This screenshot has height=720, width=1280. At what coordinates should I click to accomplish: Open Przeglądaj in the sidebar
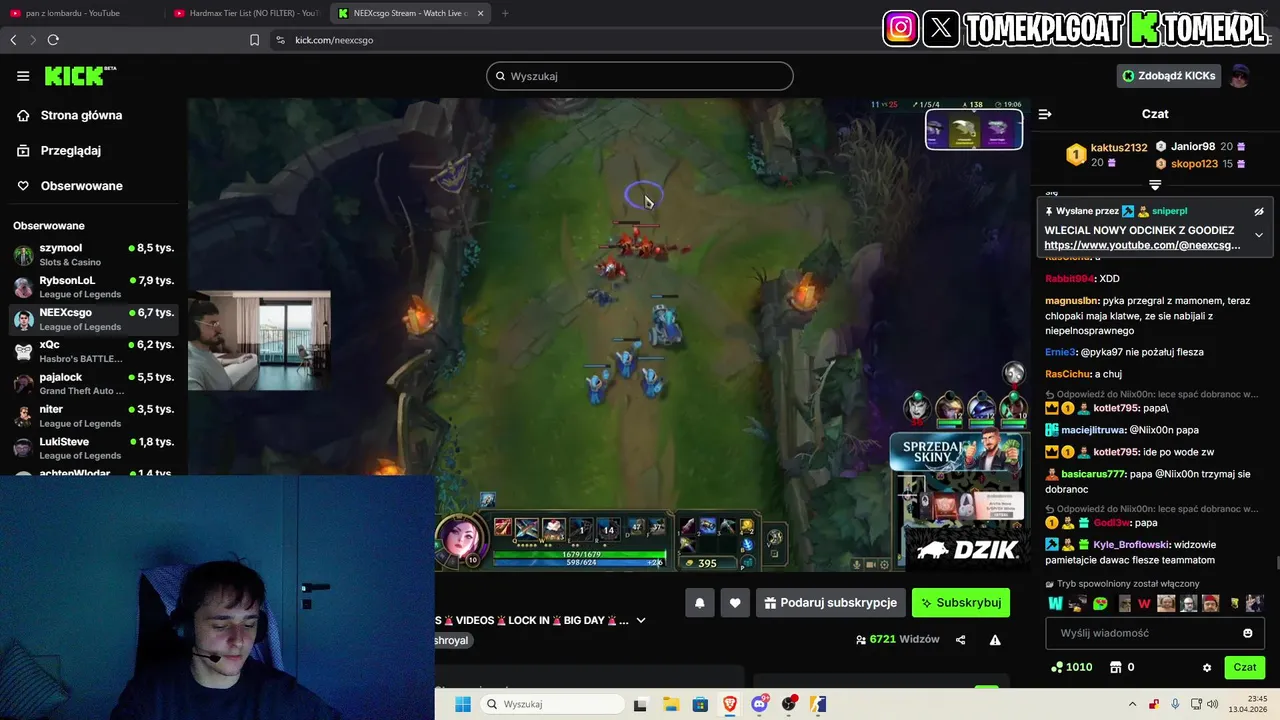point(70,151)
